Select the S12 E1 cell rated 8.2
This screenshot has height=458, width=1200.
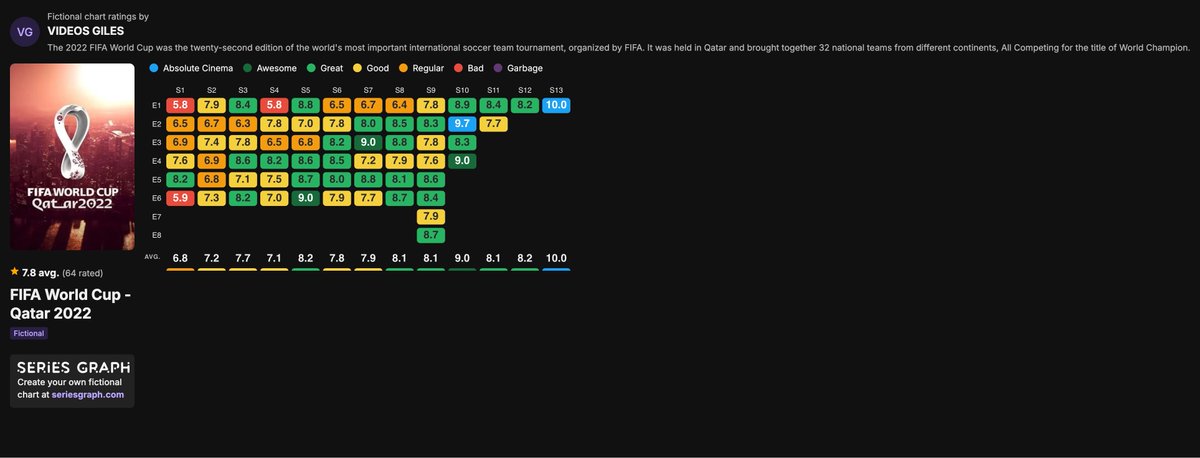525,105
